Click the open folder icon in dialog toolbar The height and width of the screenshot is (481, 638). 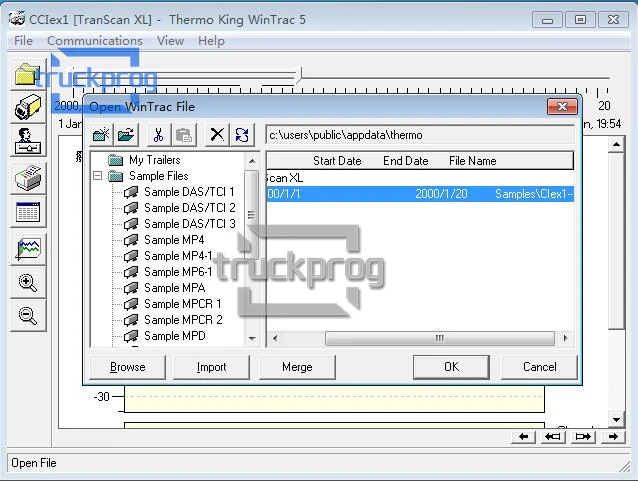[x=126, y=135]
